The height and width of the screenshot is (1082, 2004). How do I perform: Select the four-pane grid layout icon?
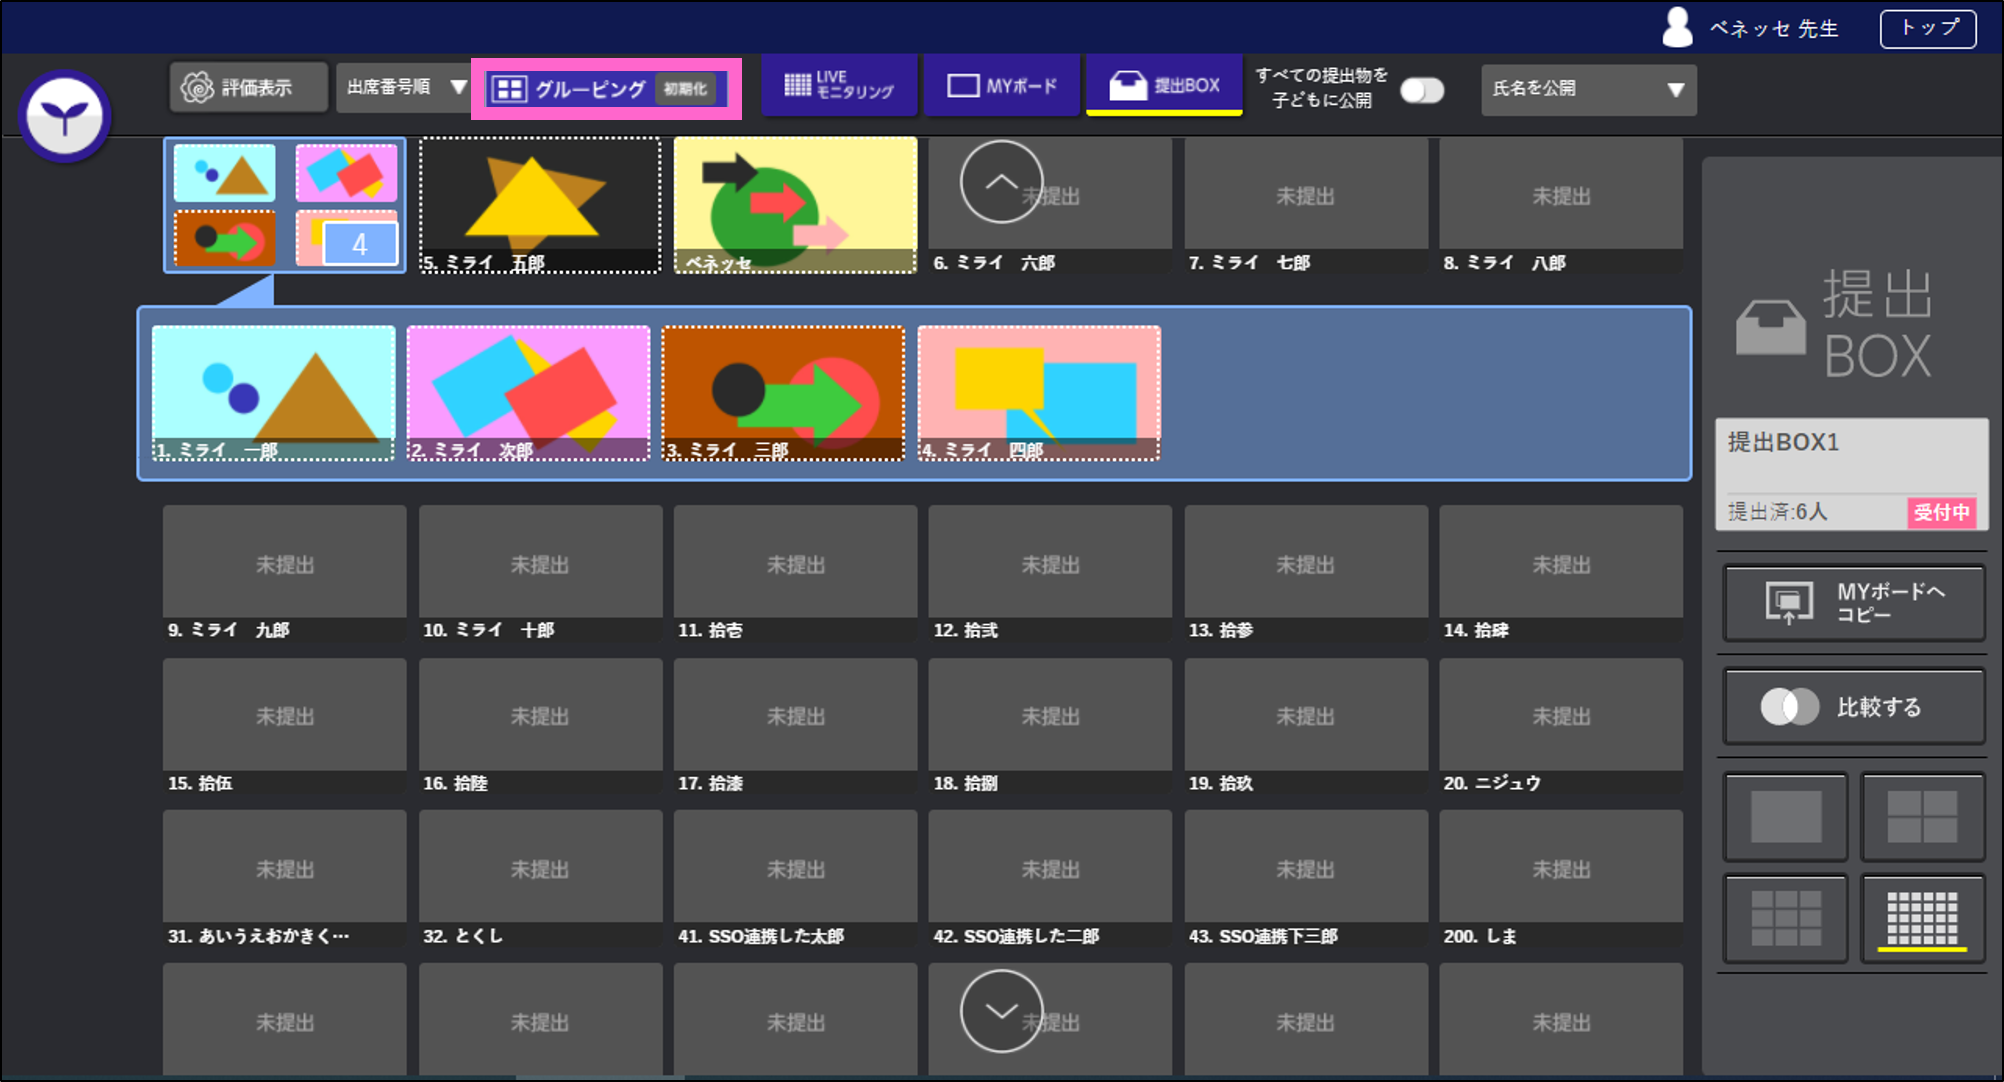(1921, 817)
